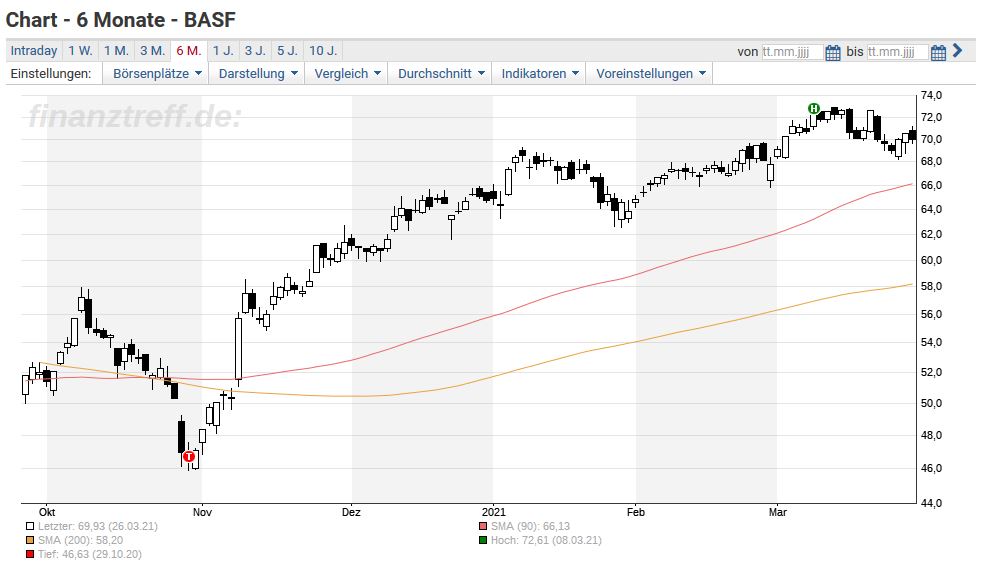
Task: Click the Nov label on the time axis
Action: [202, 512]
